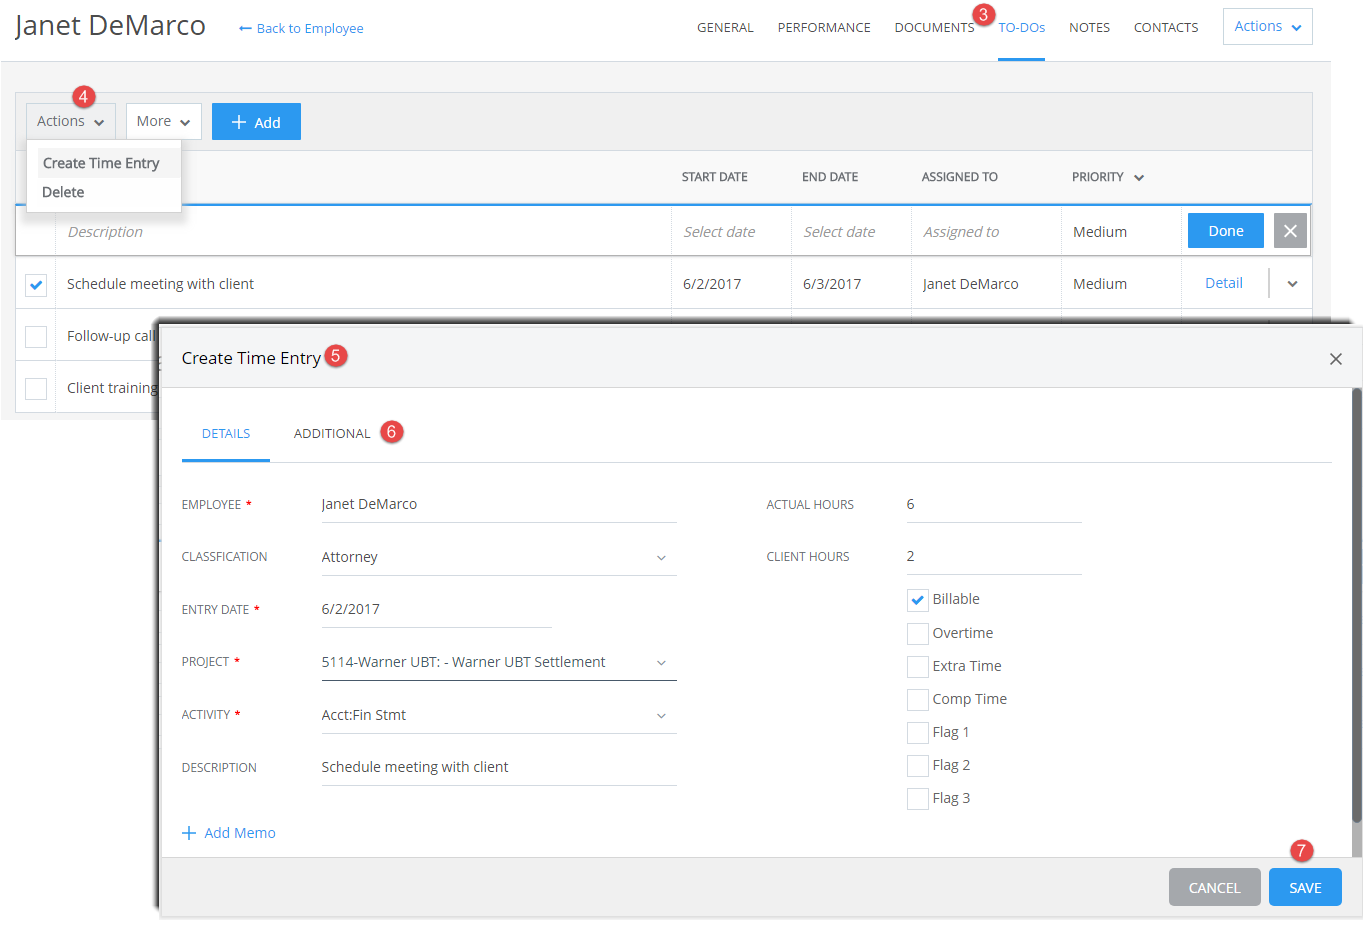Go Back to Employee link

pyautogui.click(x=310, y=29)
